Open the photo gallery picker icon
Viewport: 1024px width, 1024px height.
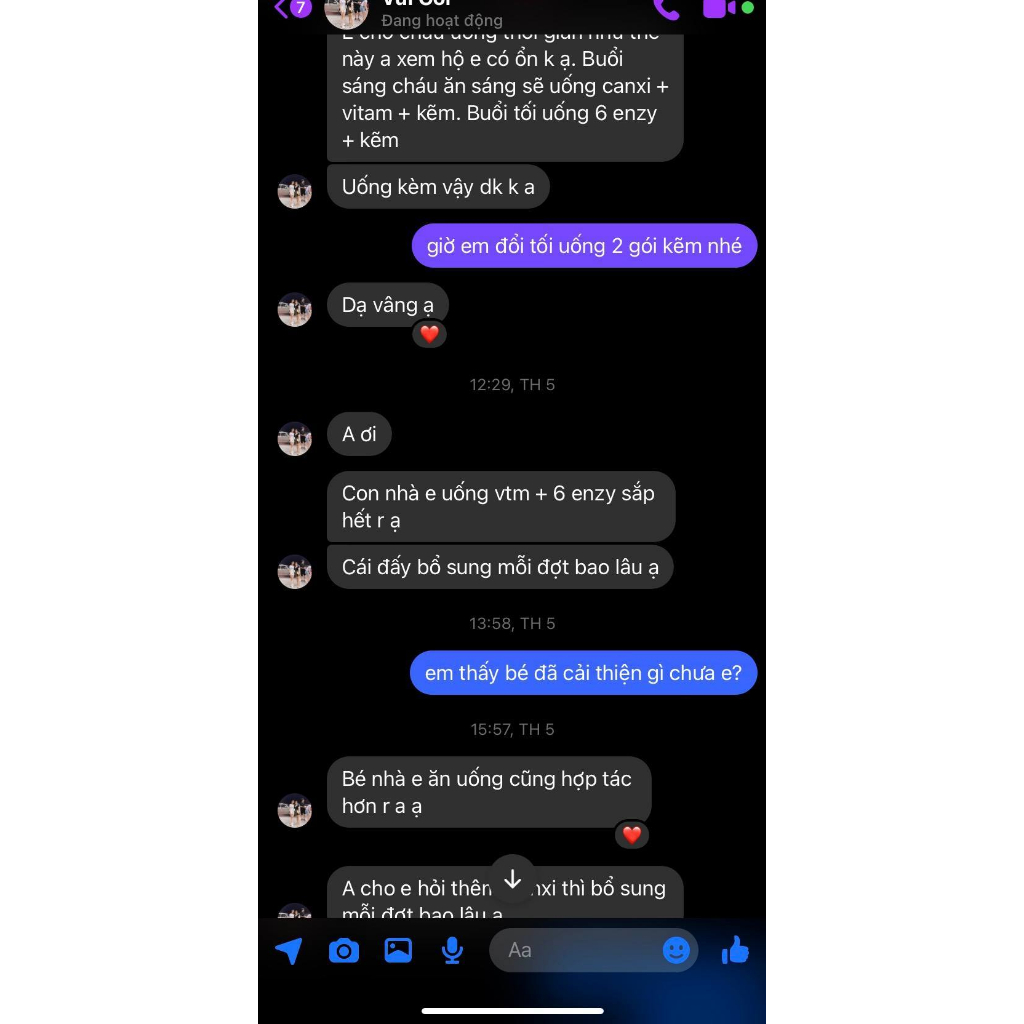coord(398,950)
